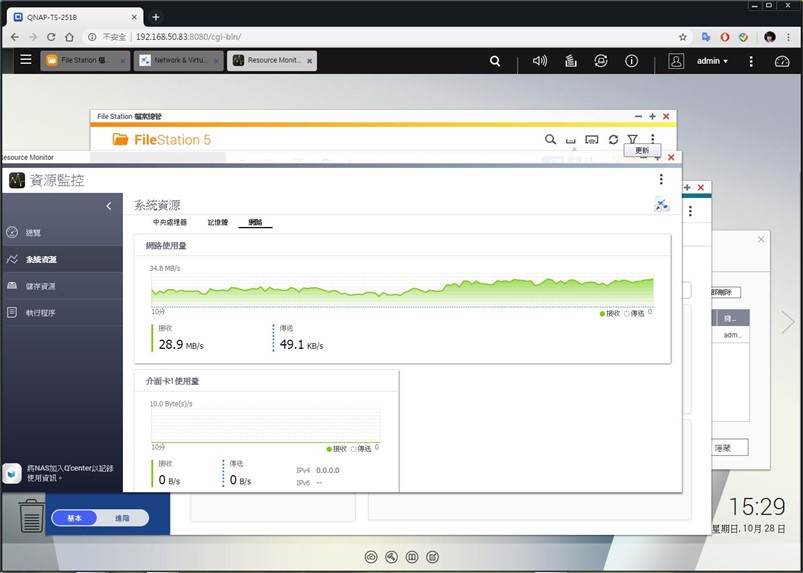
Task: Click the Chrome address bar URL
Action: click(188, 37)
